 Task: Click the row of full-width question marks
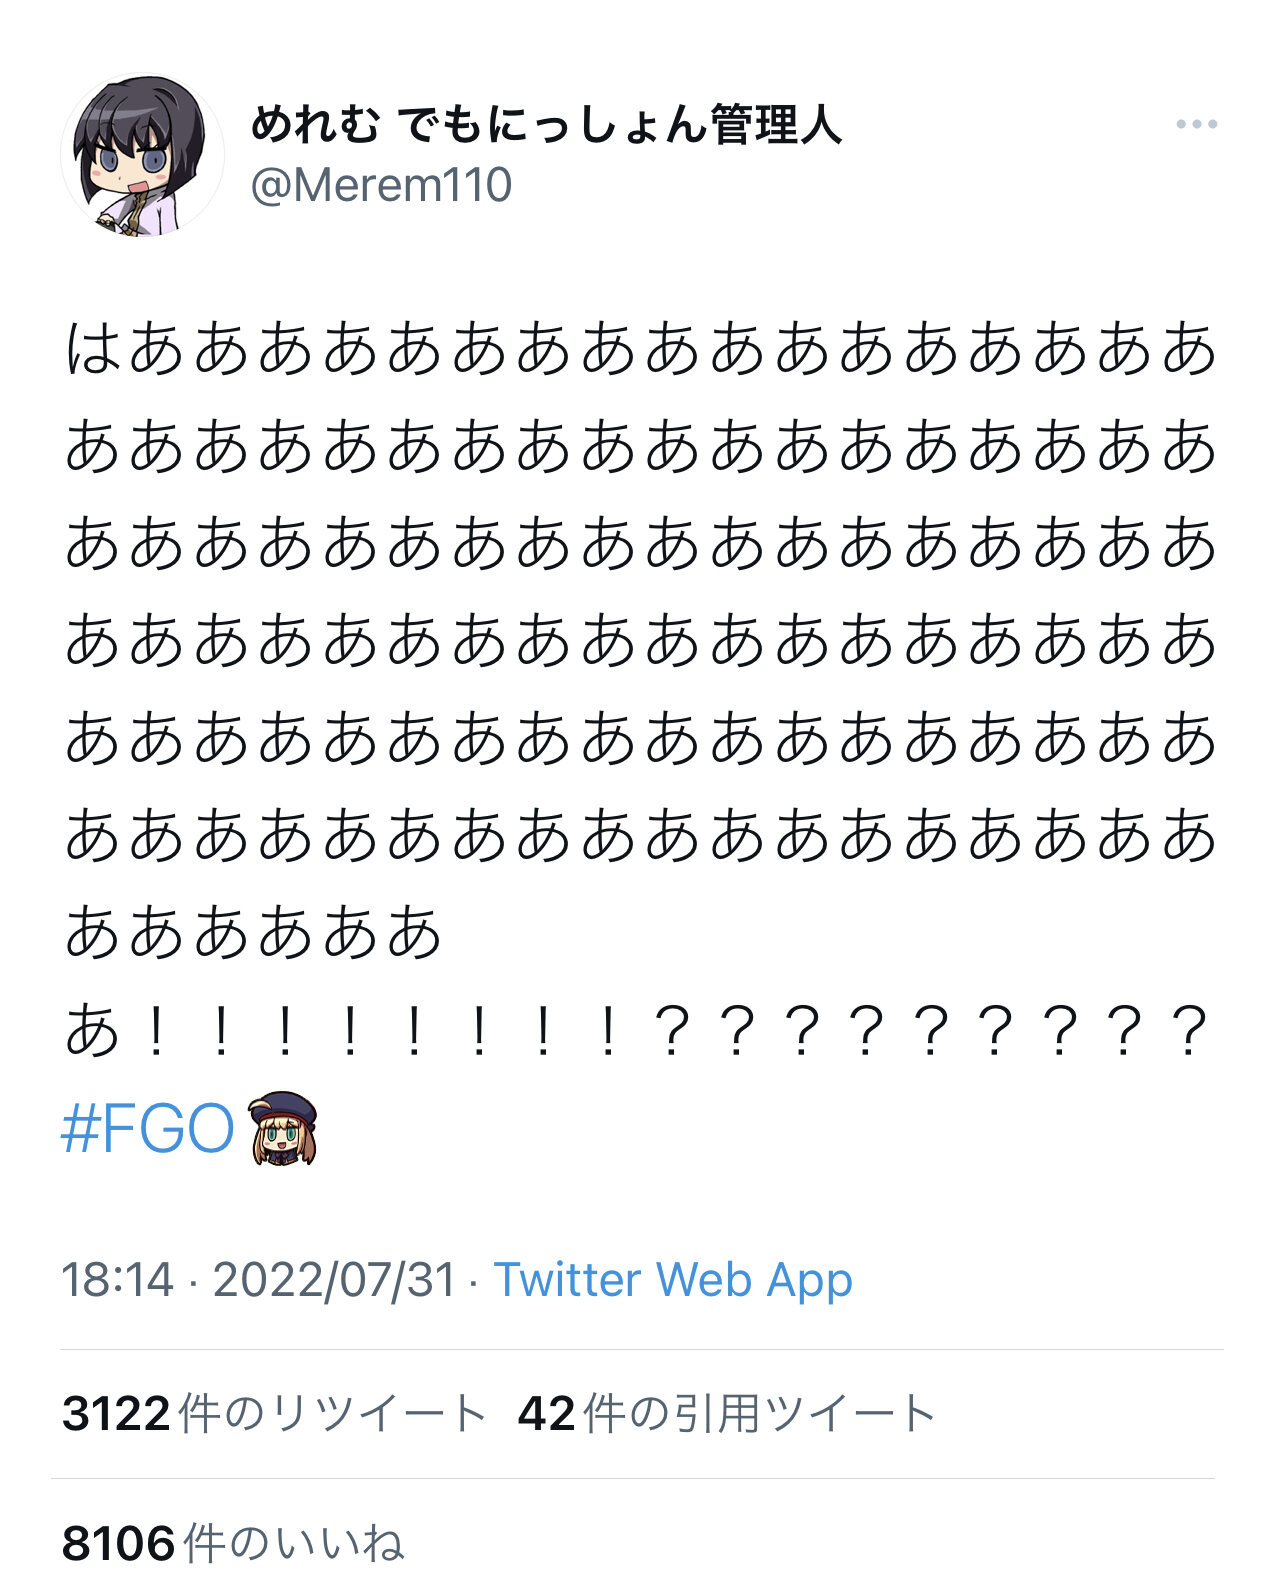930,1033
